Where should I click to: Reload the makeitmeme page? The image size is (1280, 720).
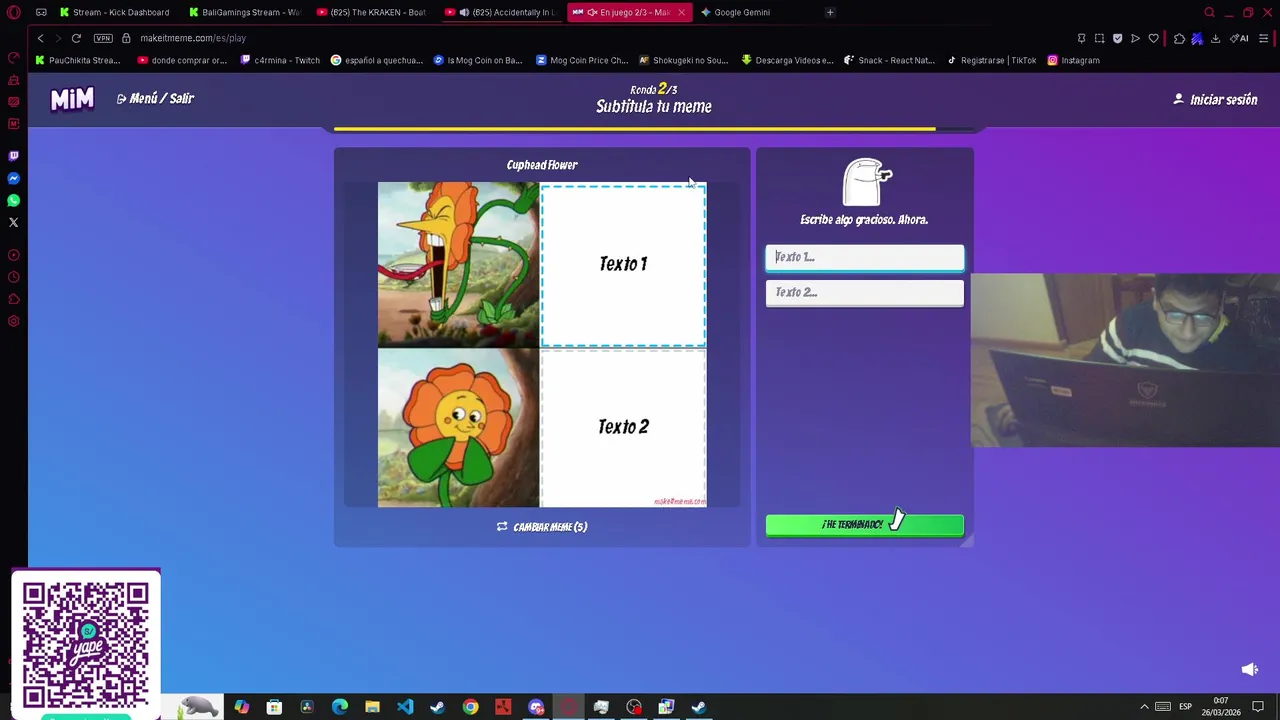pos(76,38)
